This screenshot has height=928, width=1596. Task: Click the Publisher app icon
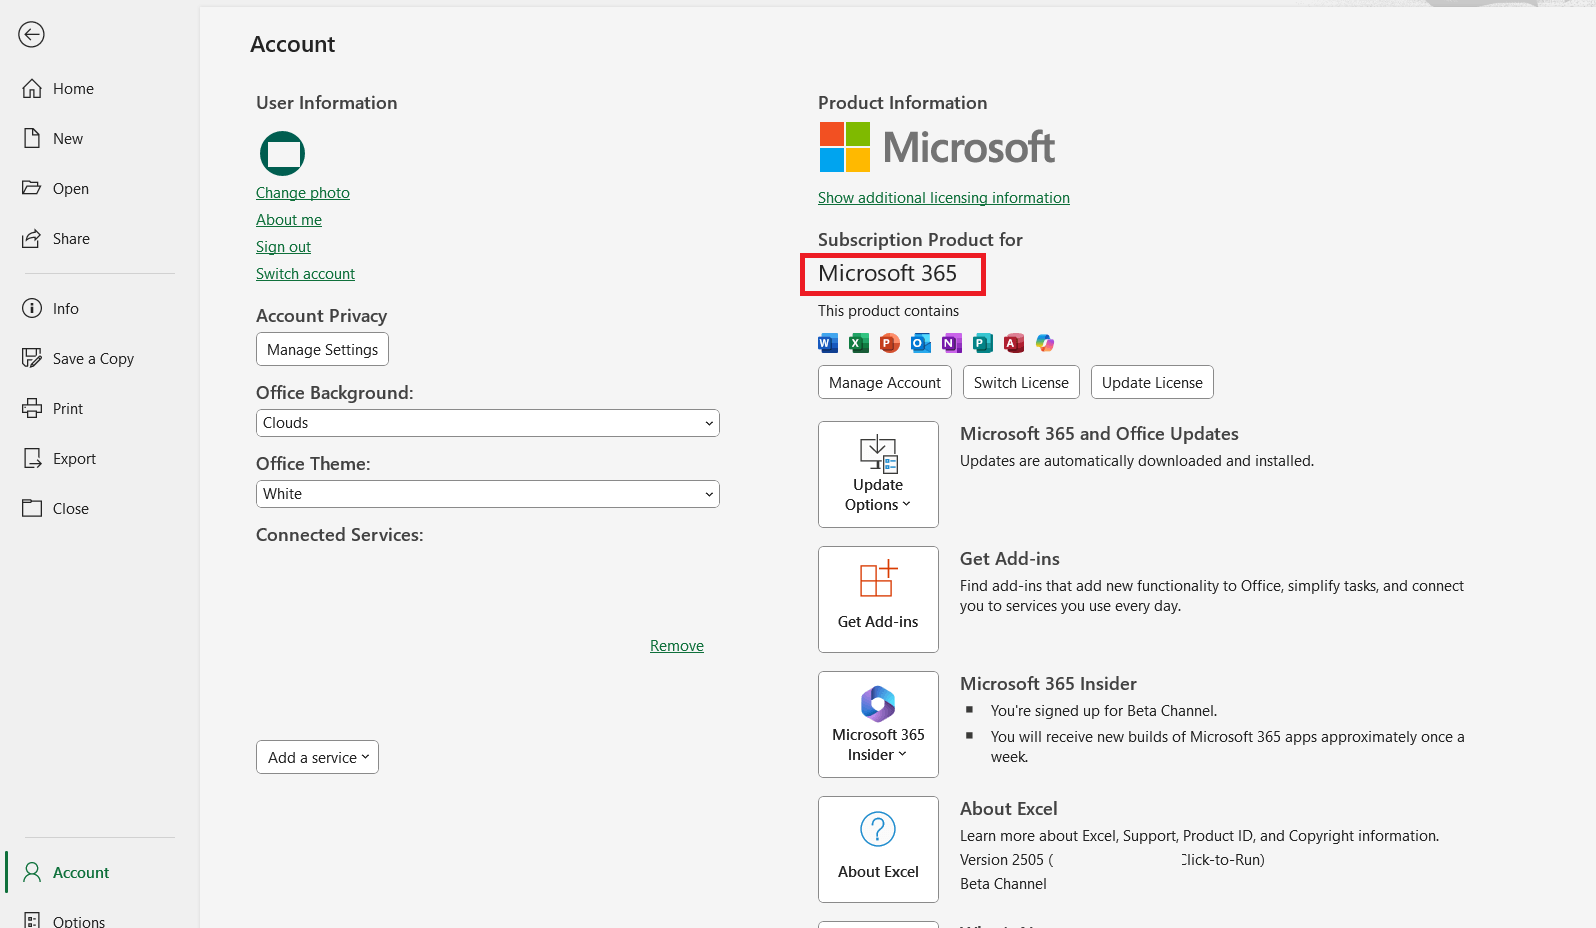(x=983, y=343)
